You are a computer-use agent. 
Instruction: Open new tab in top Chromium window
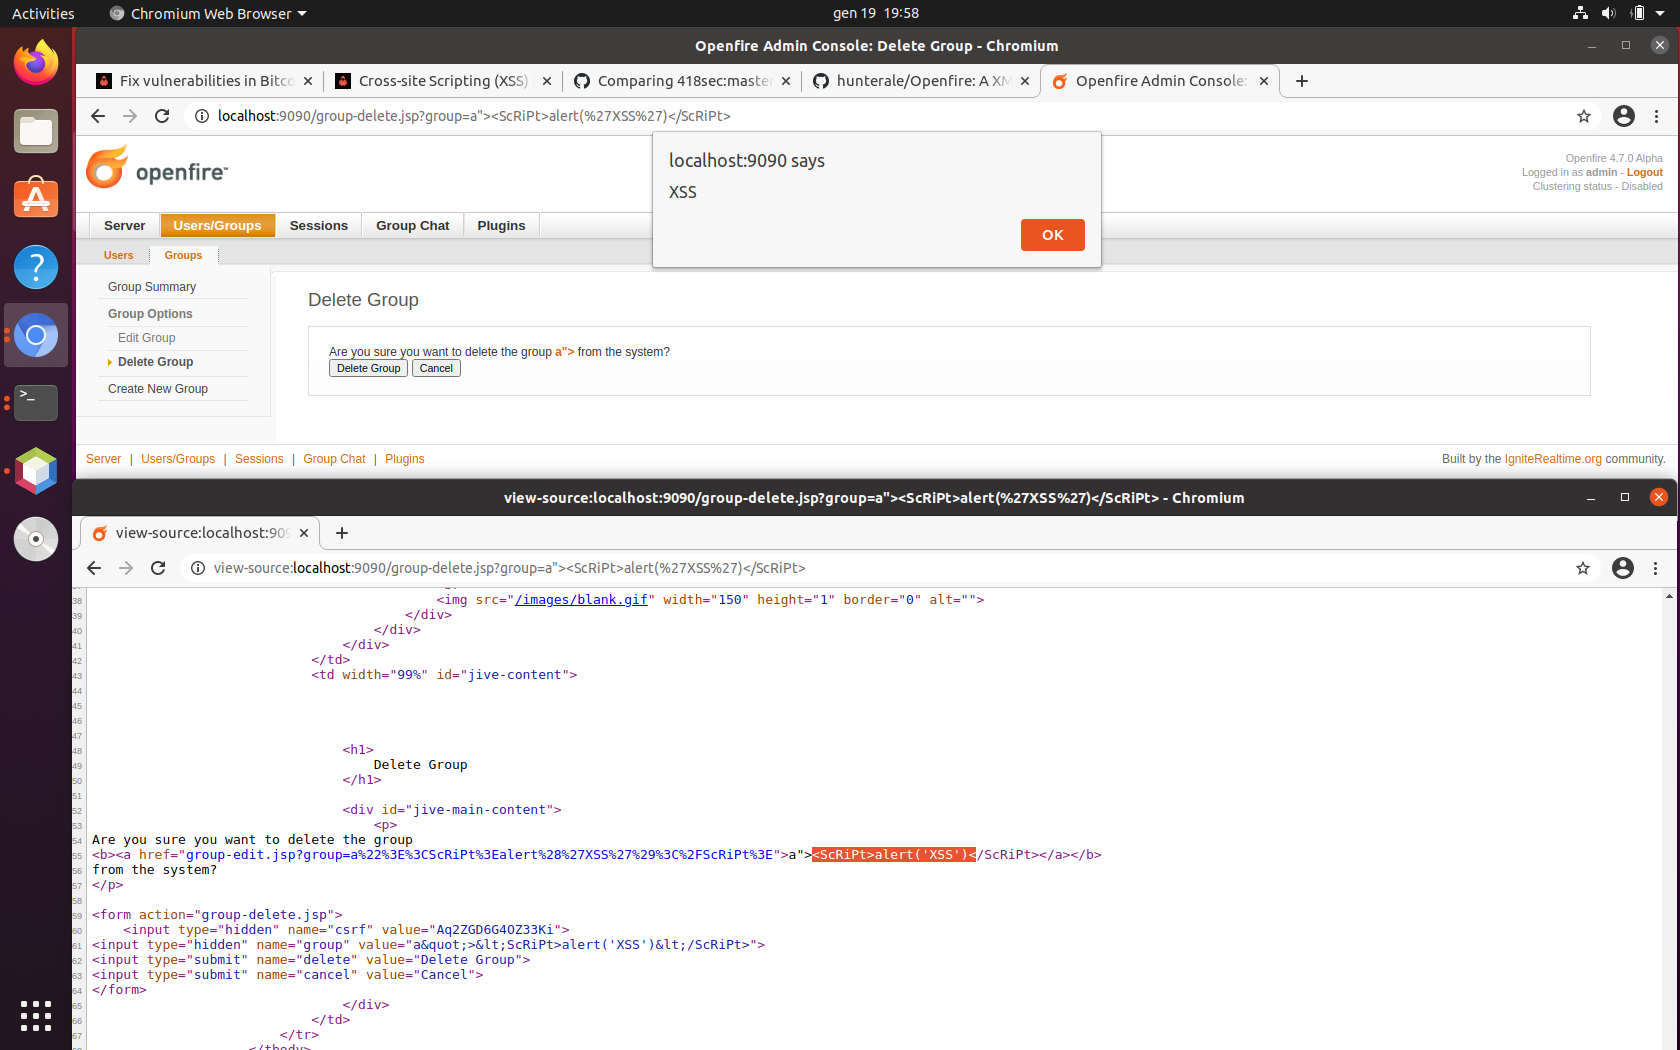pyautogui.click(x=1302, y=81)
